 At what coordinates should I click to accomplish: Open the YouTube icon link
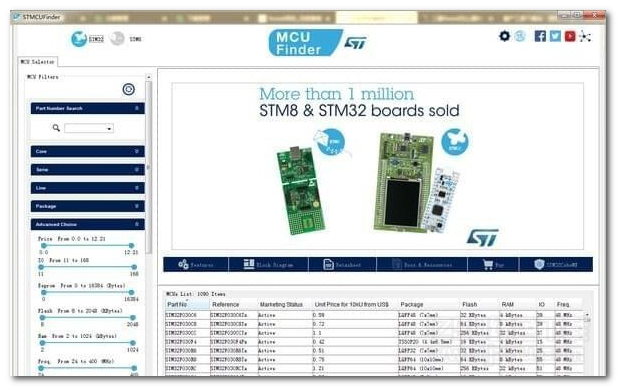coord(570,36)
